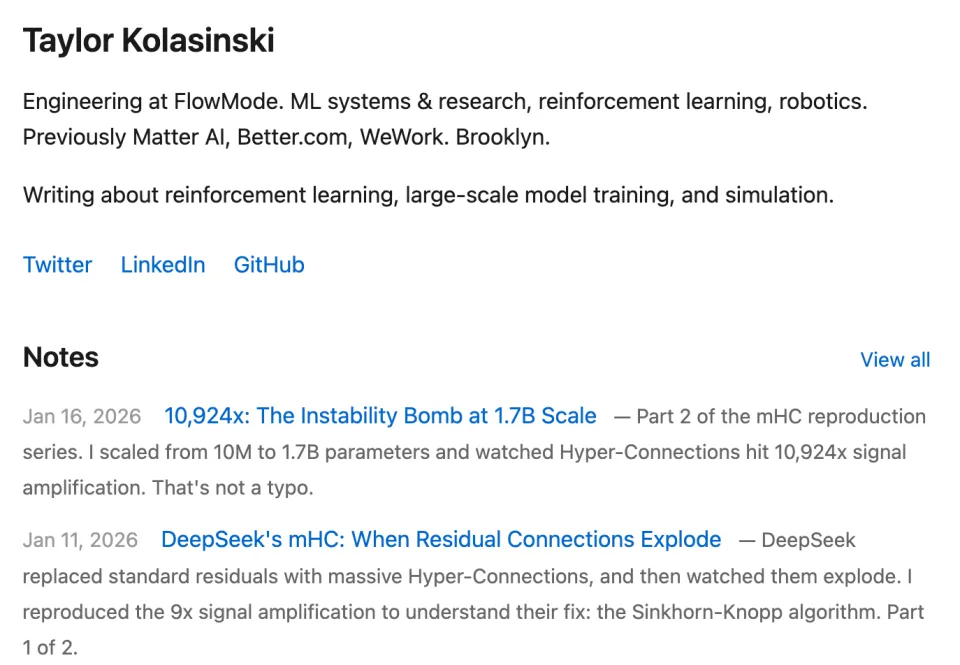The image size is (960, 665).
Task: Click the Notes section heading
Action: coord(61,358)
